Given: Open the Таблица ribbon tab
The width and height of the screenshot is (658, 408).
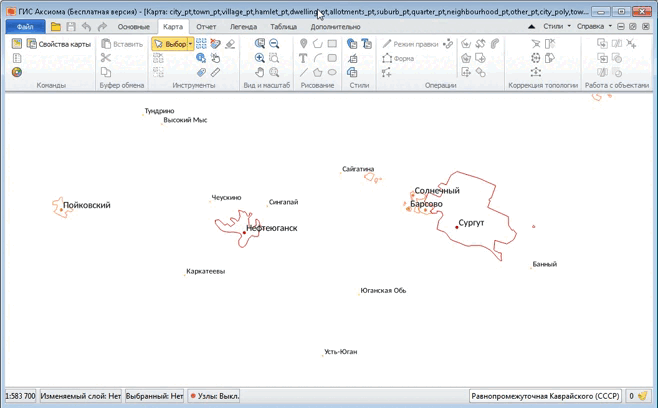Looking at the screenshot, I should click(x=283, y=27).
